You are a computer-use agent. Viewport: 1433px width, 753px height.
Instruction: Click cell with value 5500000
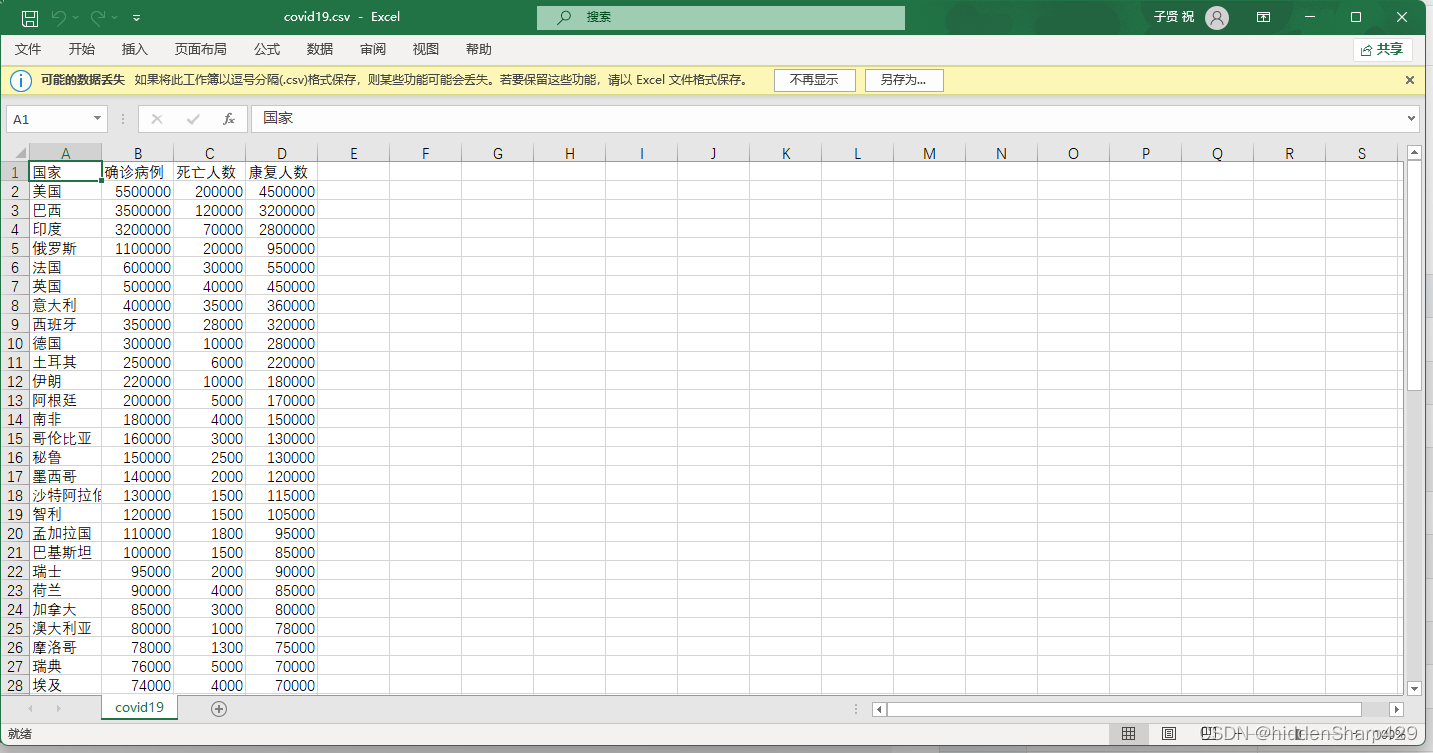pyautogui.click(x=138, y=191)
